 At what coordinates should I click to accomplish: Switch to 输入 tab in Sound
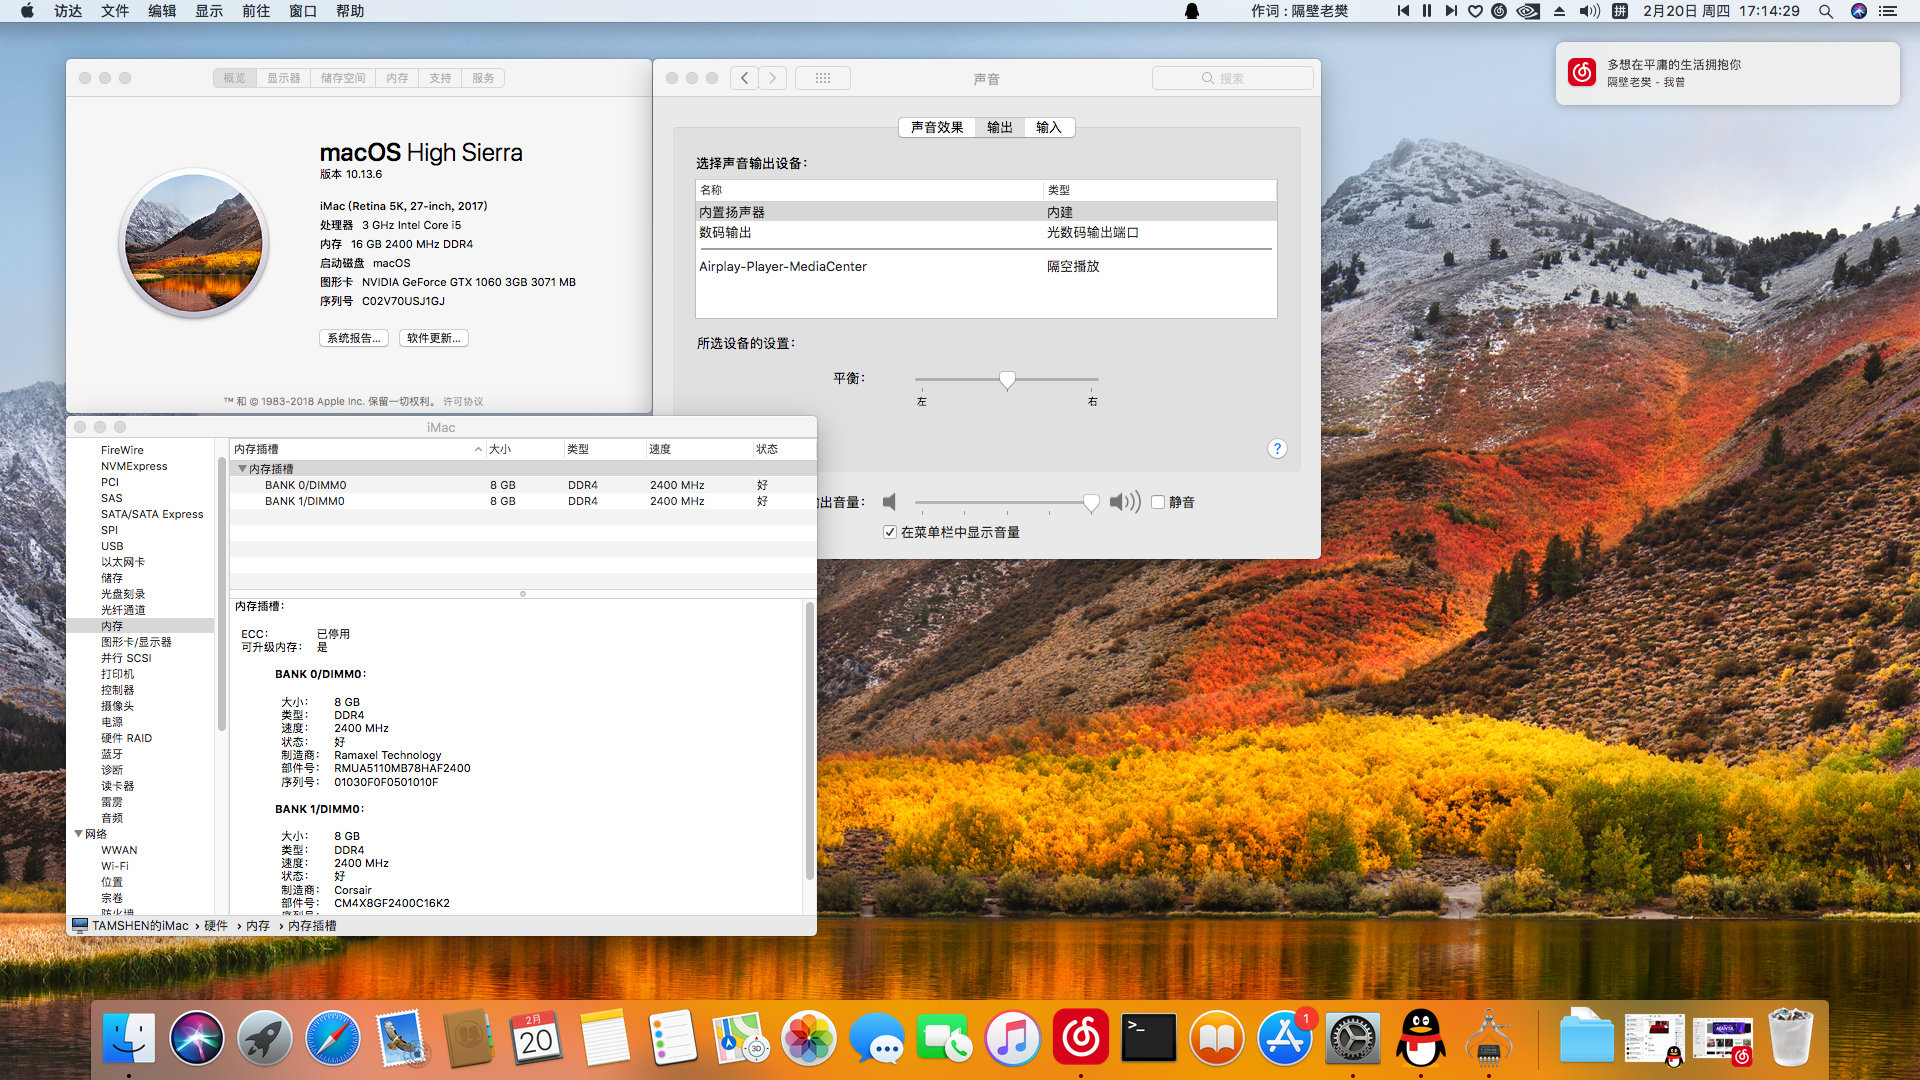coord(1049,127)
